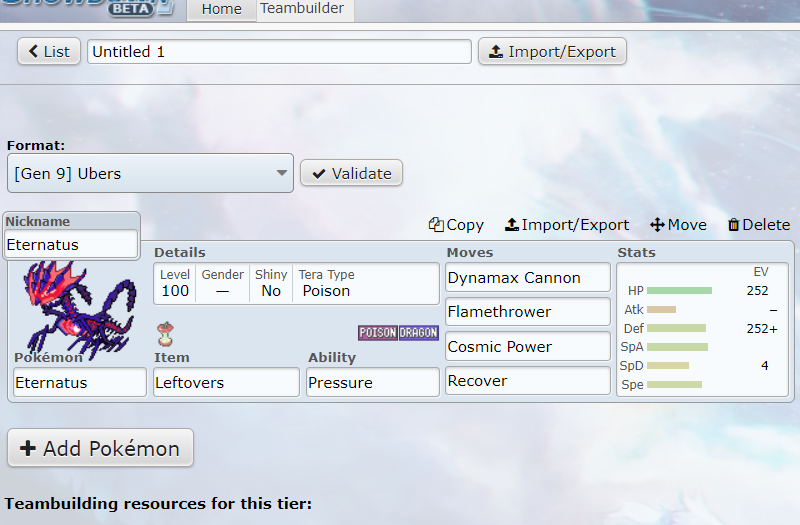
Task: Open the Gender detail
Action: pos(222,284)
